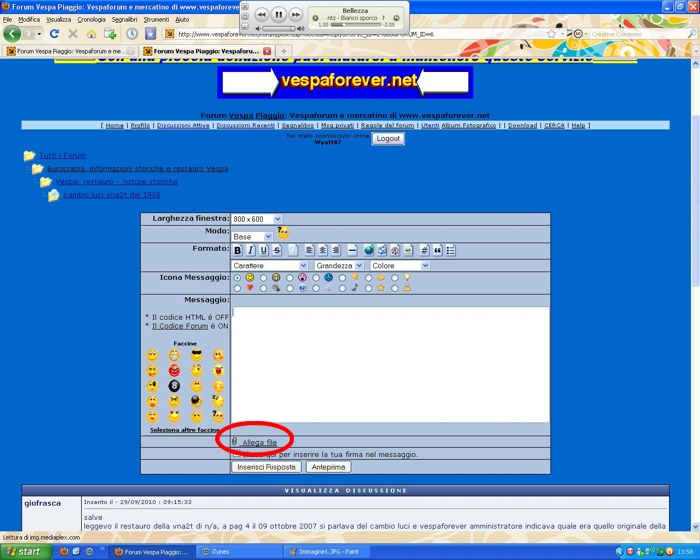The image size is (700, 560).
Task: Select the star message icon radio
Action: (x=368, y=288)
